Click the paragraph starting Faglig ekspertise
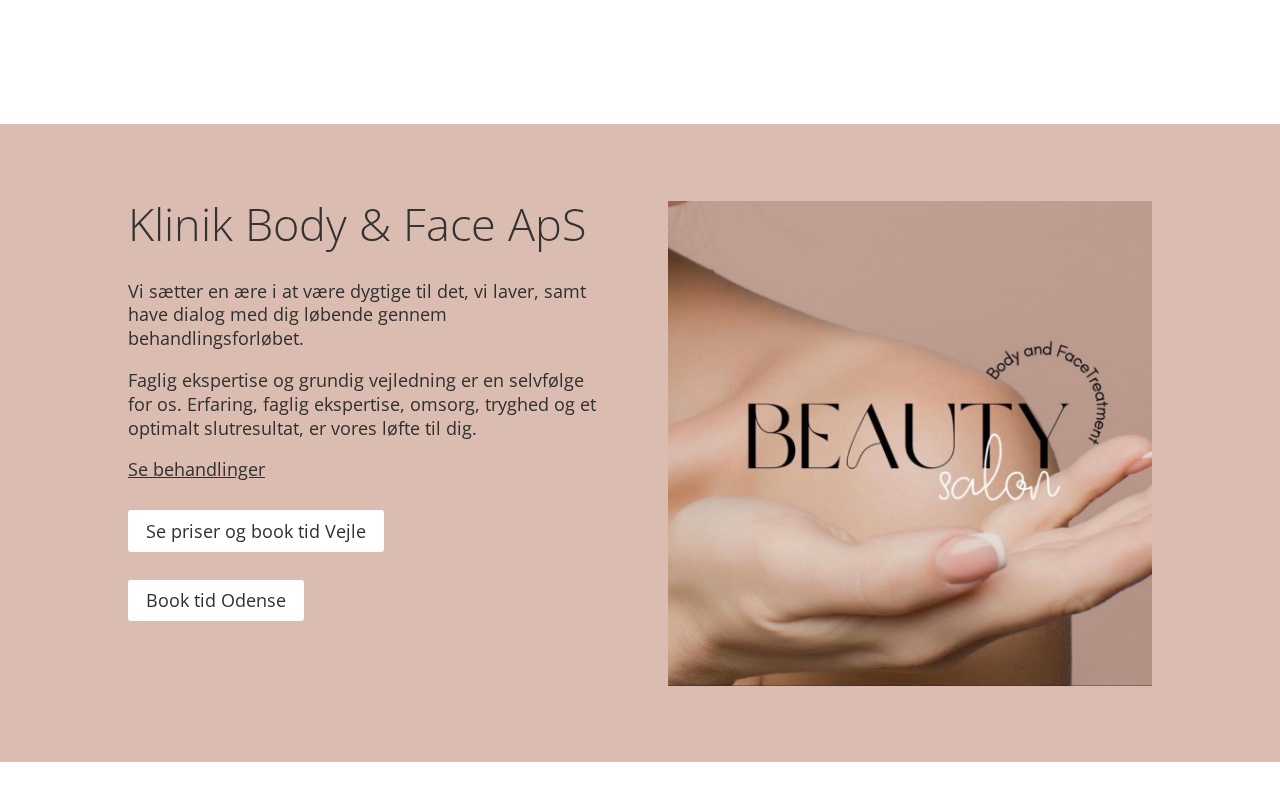 (364, 404)
